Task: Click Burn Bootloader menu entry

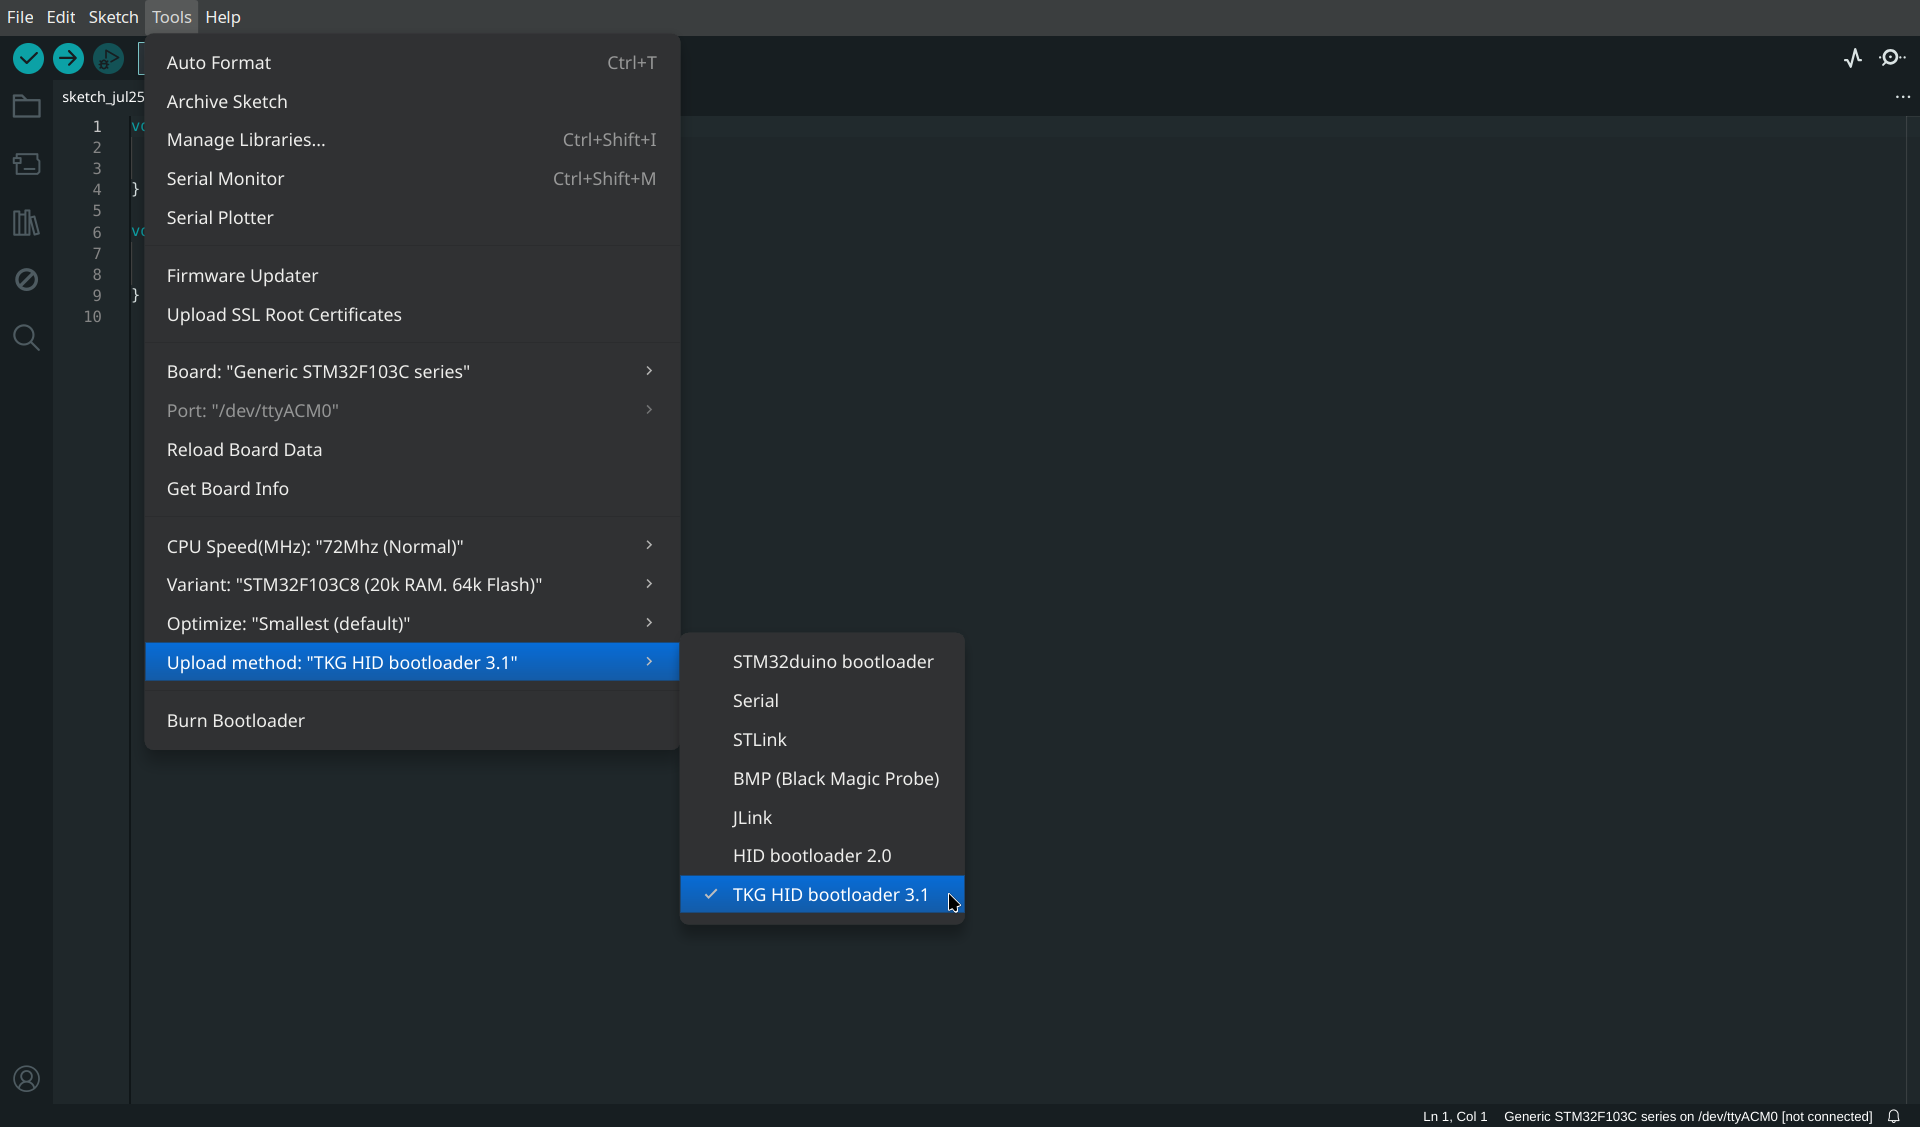Action: click(x=412, y=721)
